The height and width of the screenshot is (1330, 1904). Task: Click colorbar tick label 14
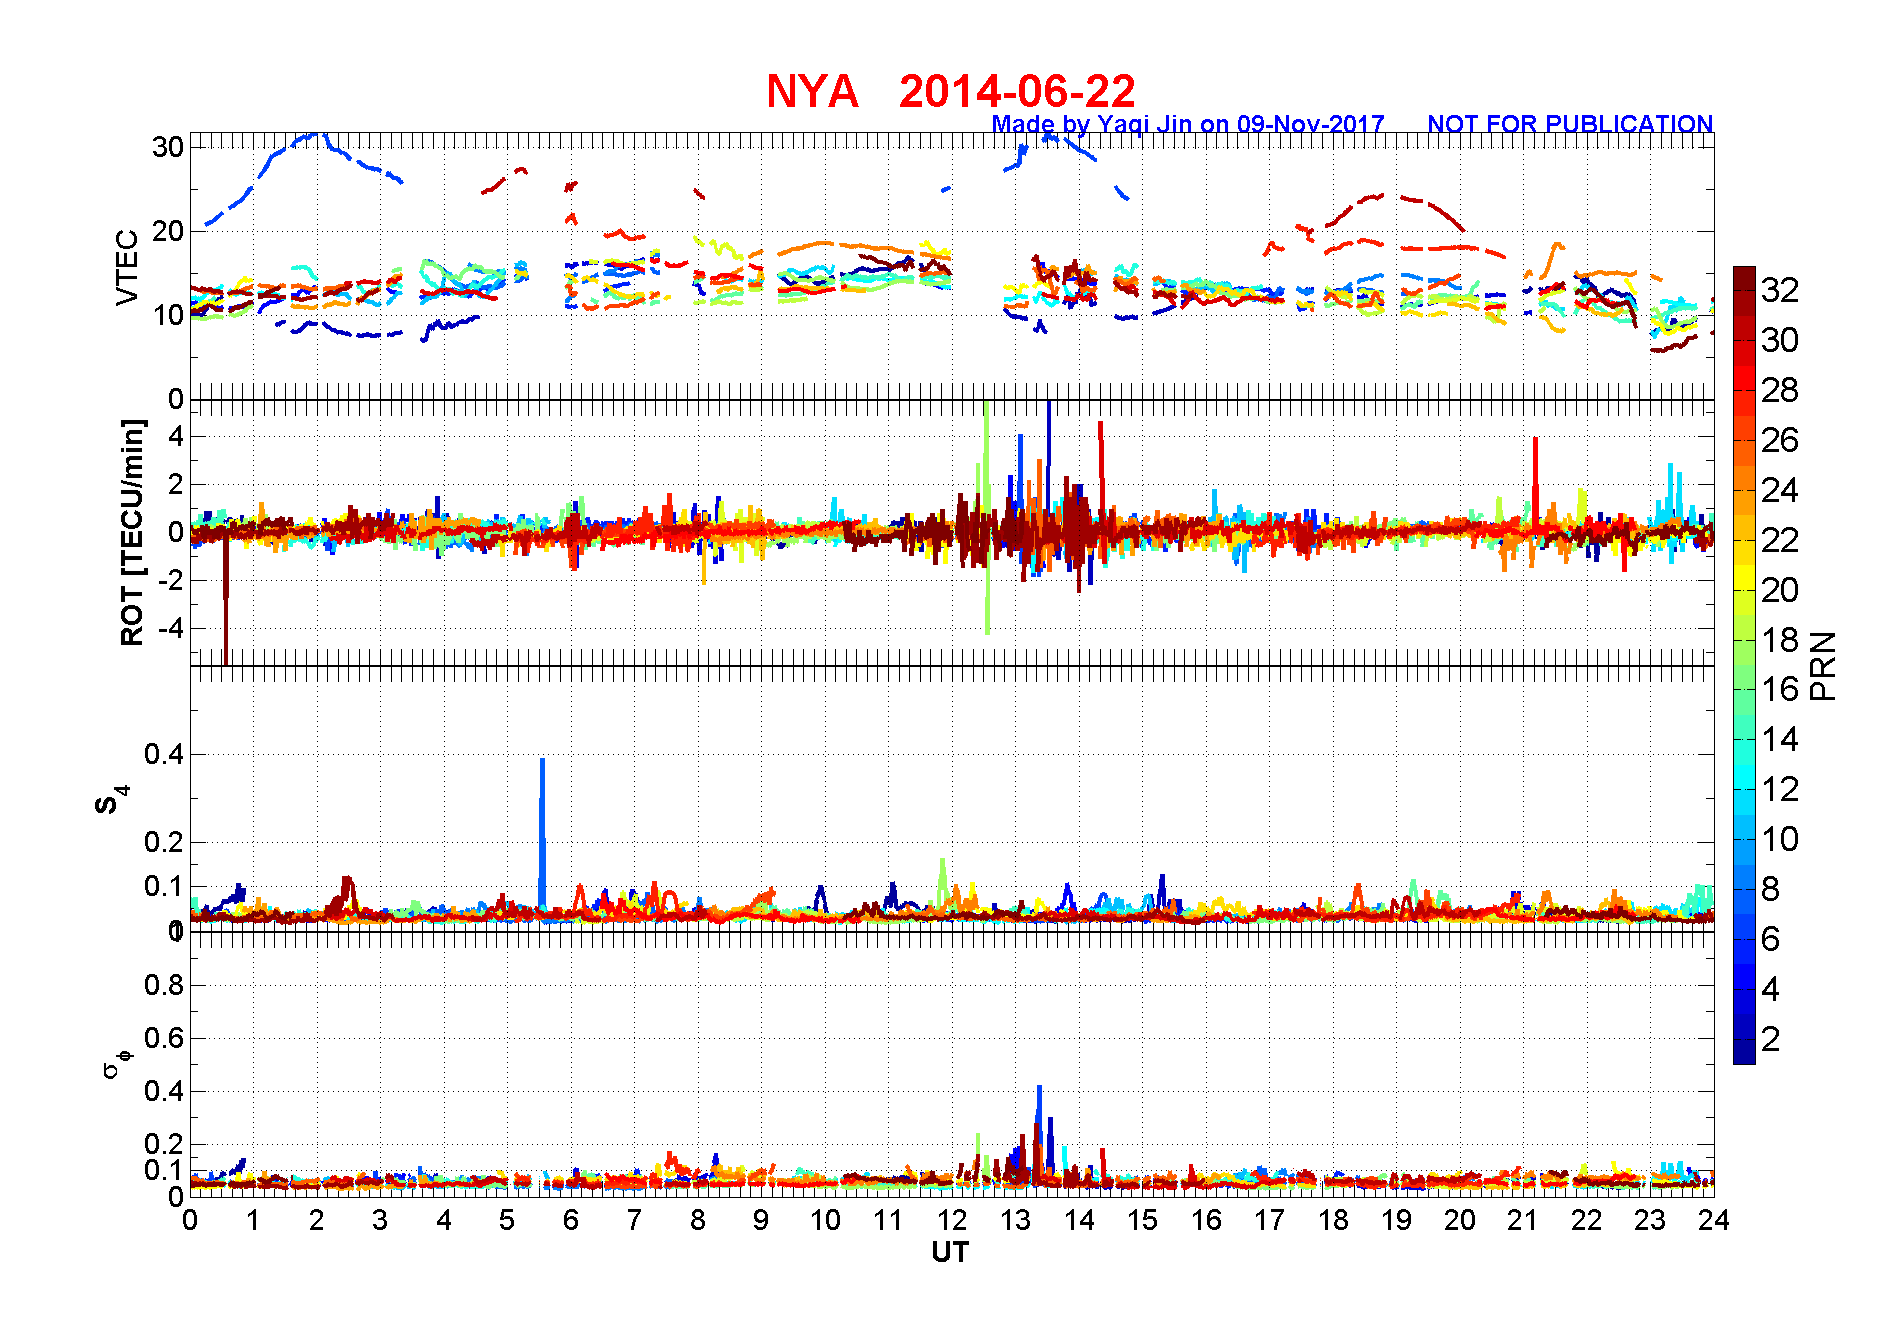(x=1780, y=740)
